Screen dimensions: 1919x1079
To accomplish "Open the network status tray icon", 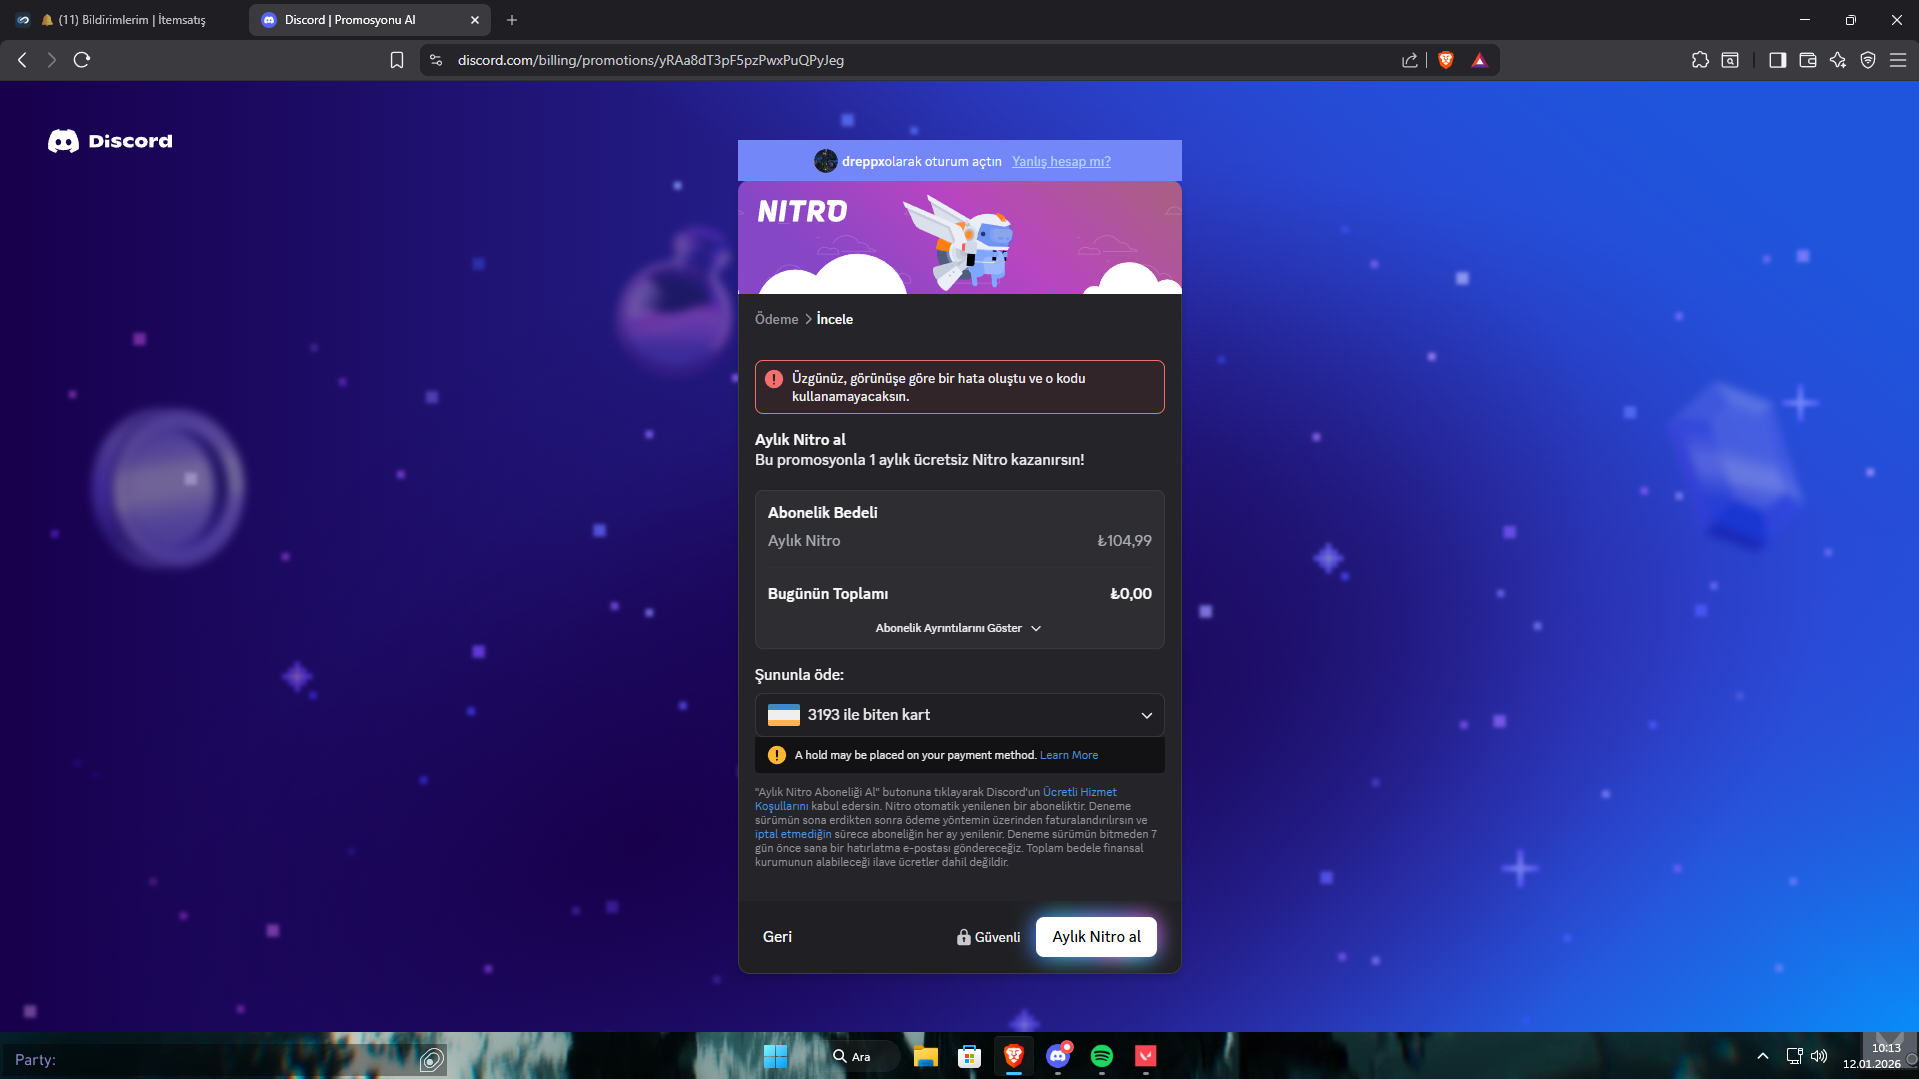I will [1795, 1056].
